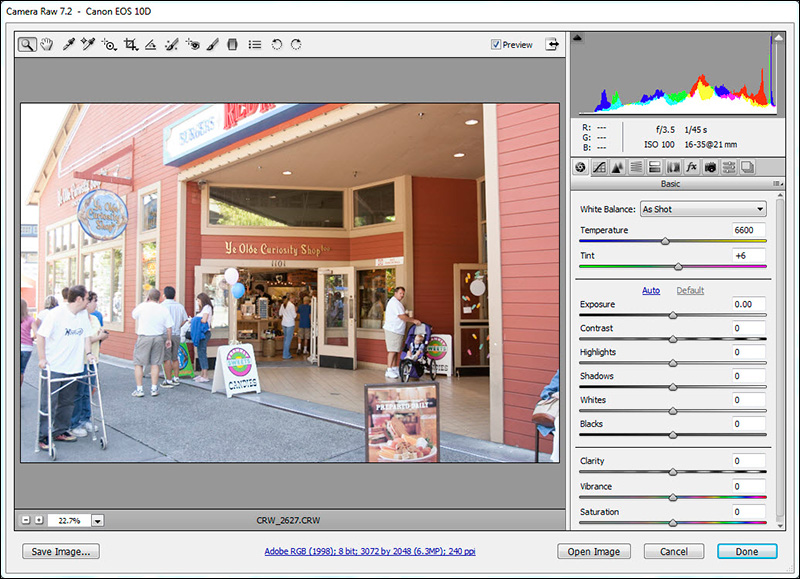Select the Adjustment Brush tool
Screen dimensions: 800x579
point(213,45)
